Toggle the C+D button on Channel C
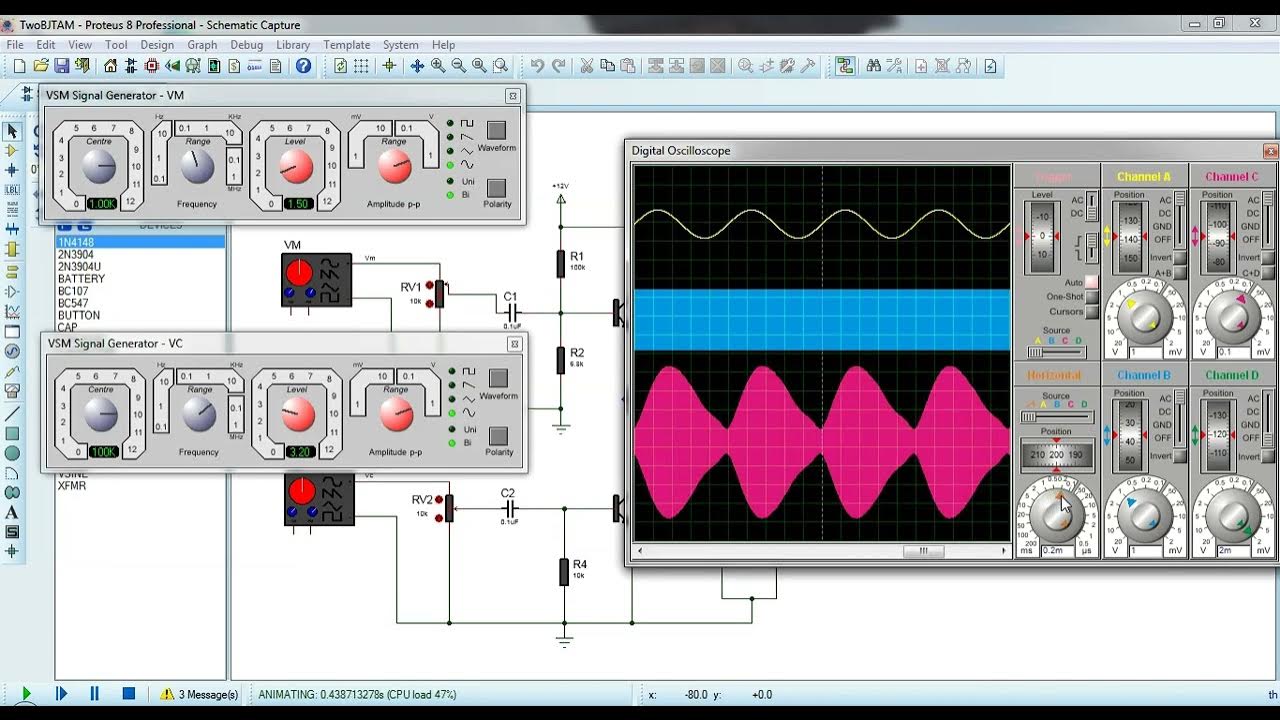The height and width of the screenshot is (720, 1280). click(1269, 272)
